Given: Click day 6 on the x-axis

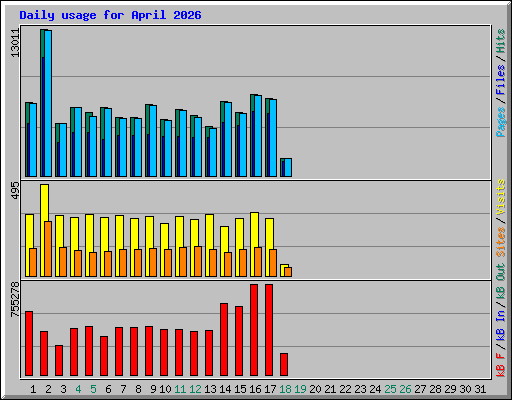Looking at the screenshot, I should coord(108,389).
